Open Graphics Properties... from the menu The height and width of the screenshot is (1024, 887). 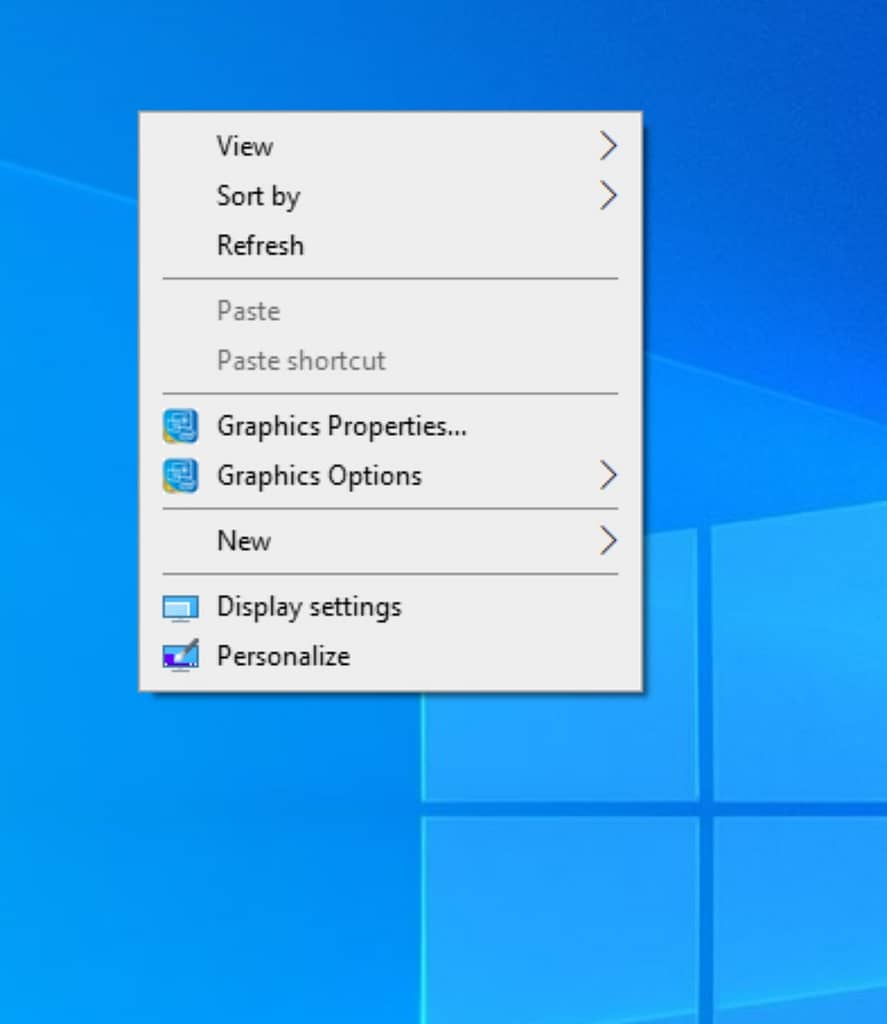tap(391, 426)
